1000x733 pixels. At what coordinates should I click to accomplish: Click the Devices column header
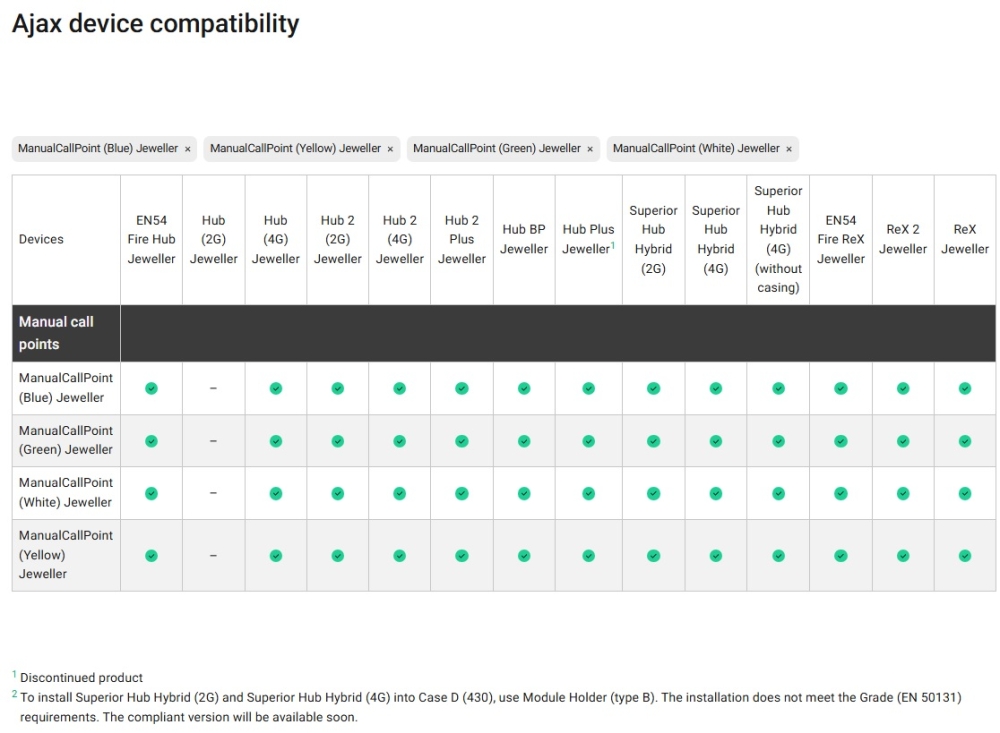coord(41,239)
